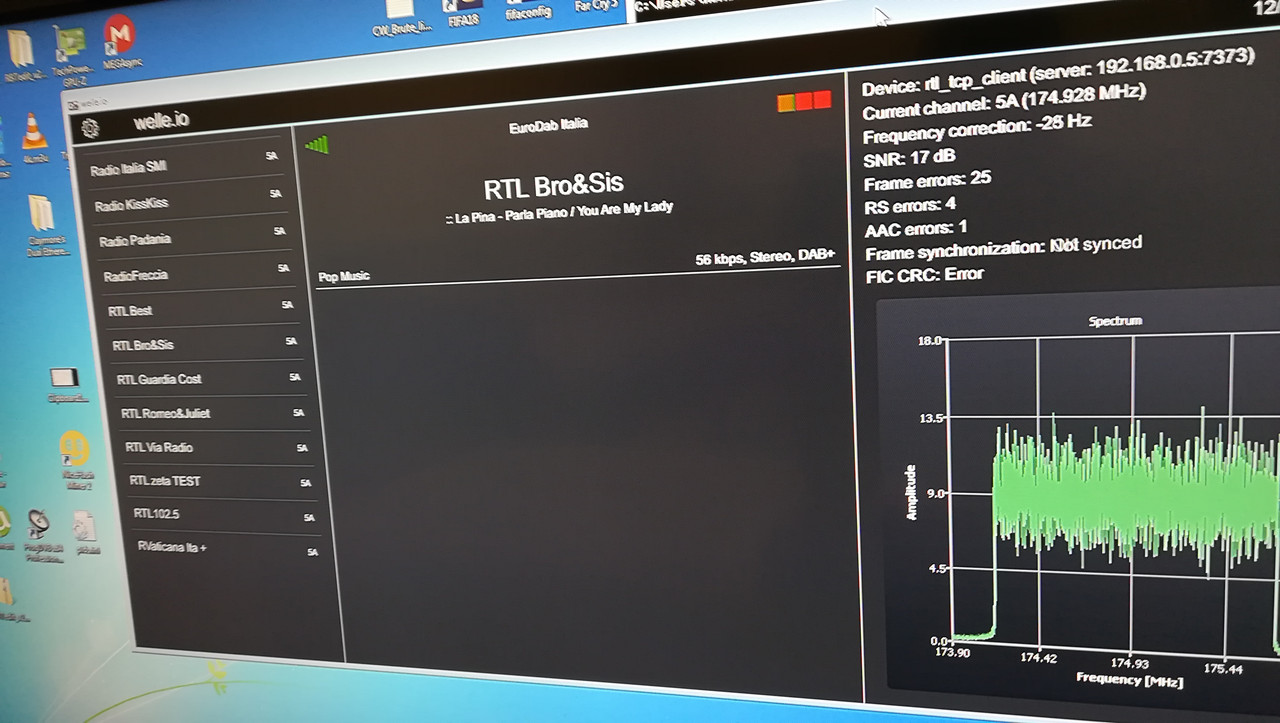Click the welle.io title in header bar
The image size is (1280, 723).
(x=161, y=121)
